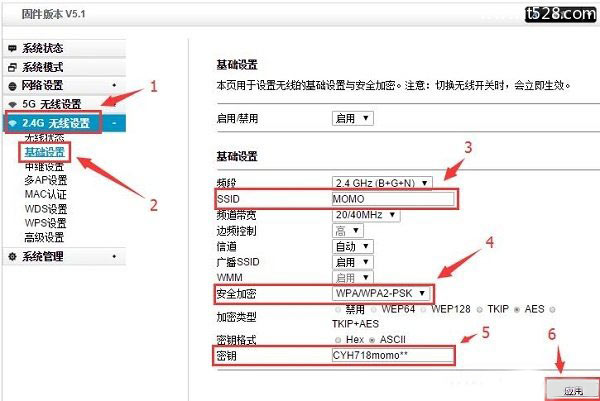This screenshot has height=401, width=600.
Task: Open the 边频控制 dropdown
Action: [348, 231]
